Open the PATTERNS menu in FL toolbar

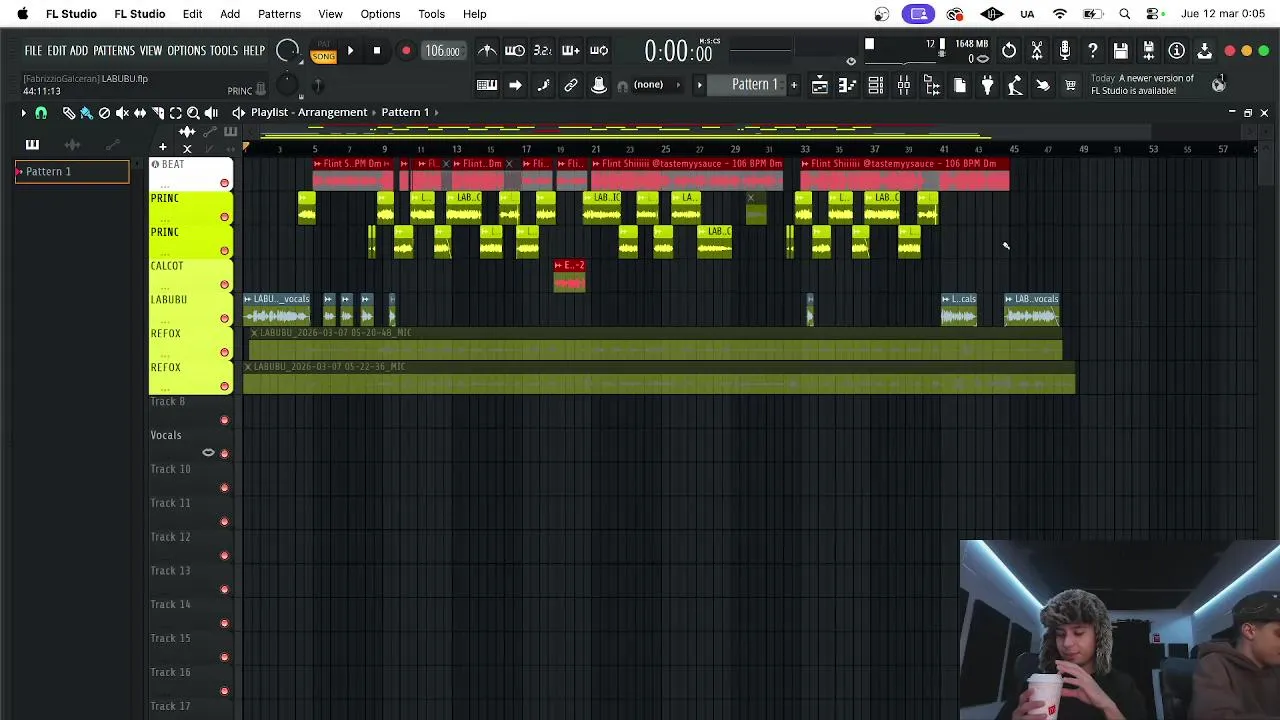[x=114, y=51]
